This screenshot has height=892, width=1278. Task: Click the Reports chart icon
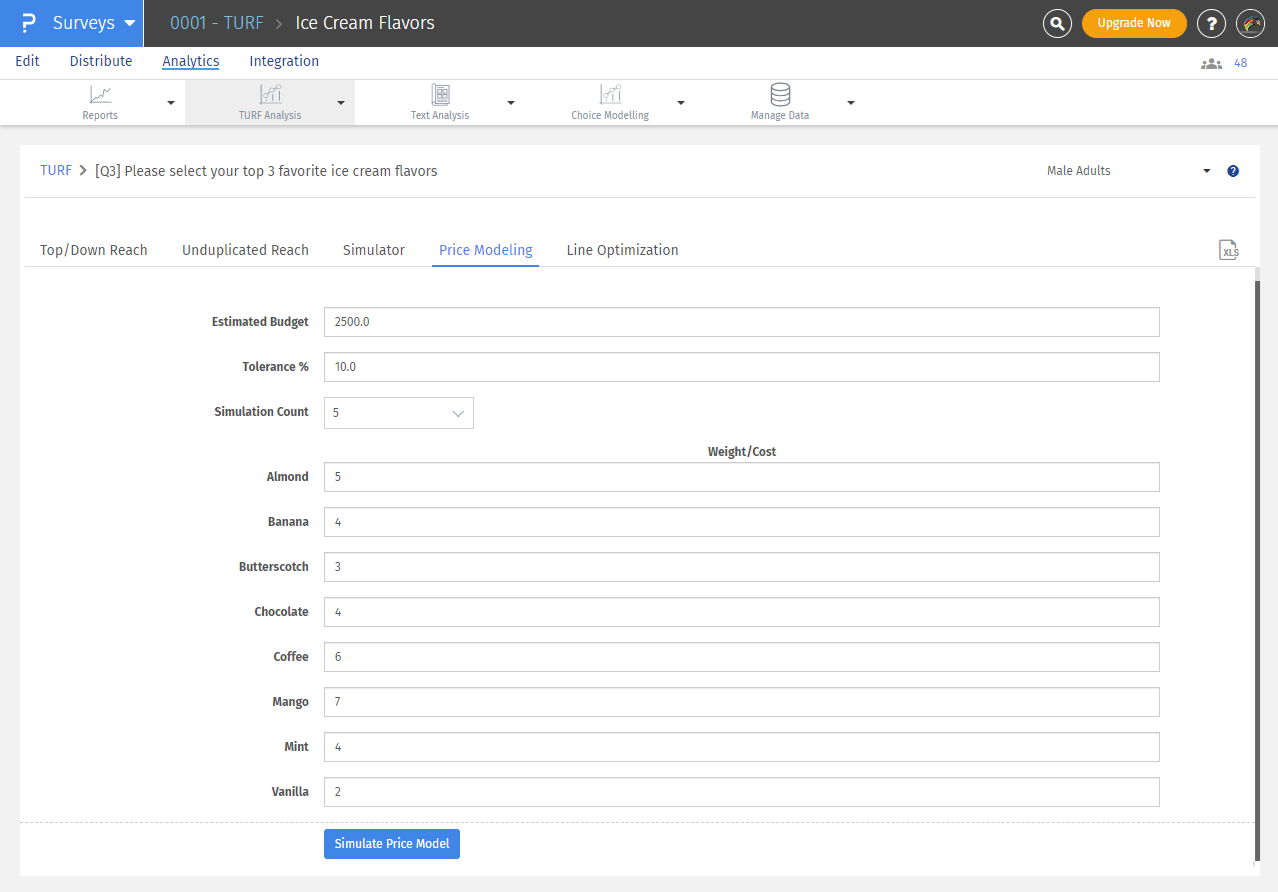tap(100, 95)
